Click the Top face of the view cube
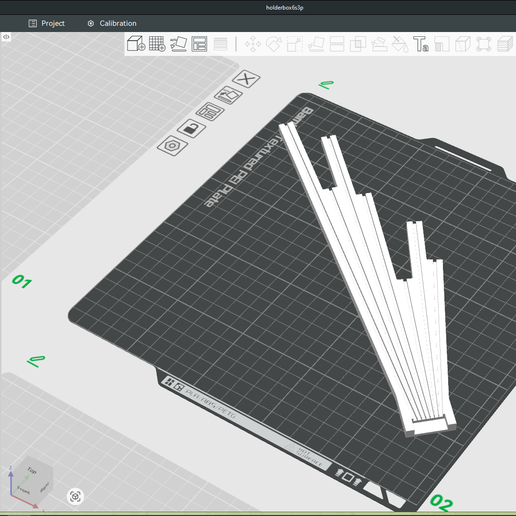516x516 pixels. [32, 470]
